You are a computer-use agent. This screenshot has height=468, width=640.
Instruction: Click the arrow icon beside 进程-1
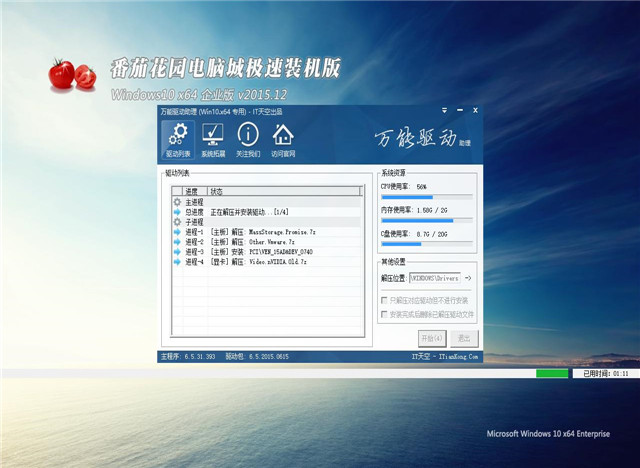tap(177, 232)
